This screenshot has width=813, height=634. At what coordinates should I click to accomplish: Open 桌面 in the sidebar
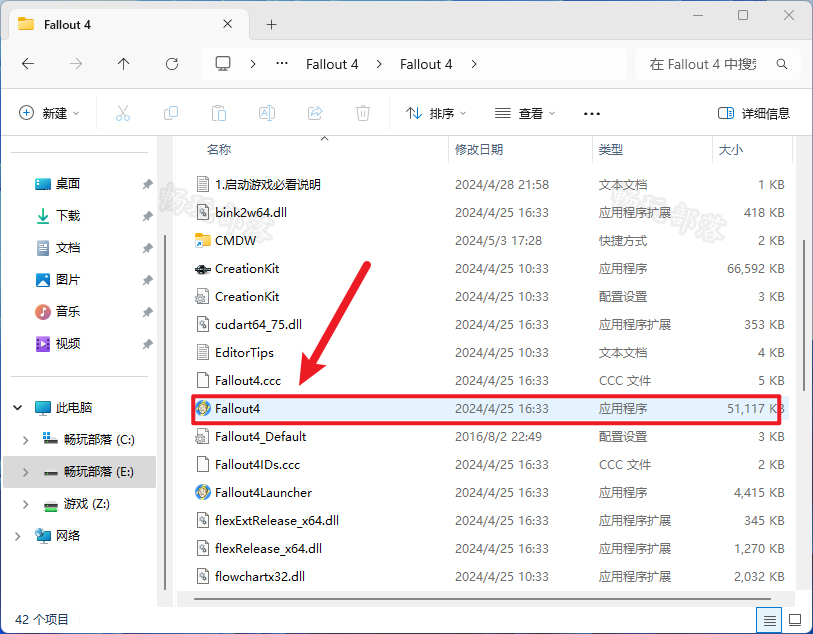(67, 184)
